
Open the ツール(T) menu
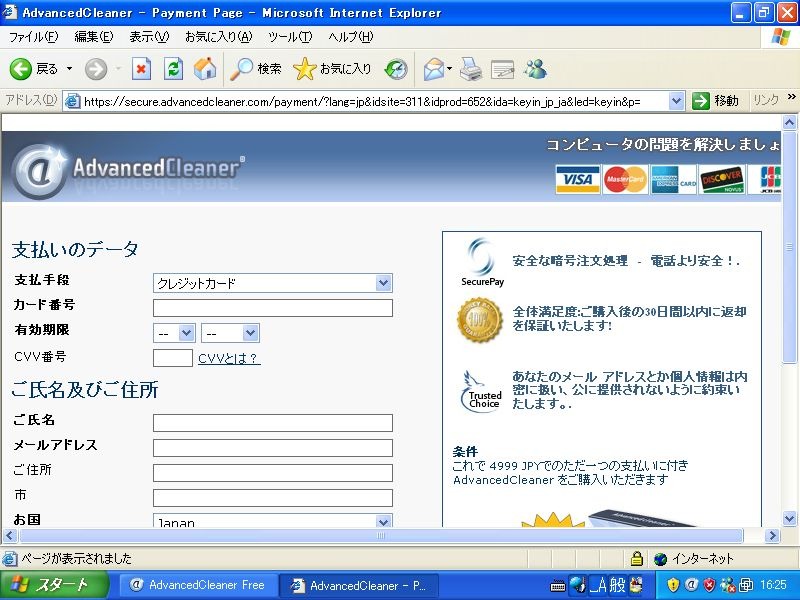290,37
